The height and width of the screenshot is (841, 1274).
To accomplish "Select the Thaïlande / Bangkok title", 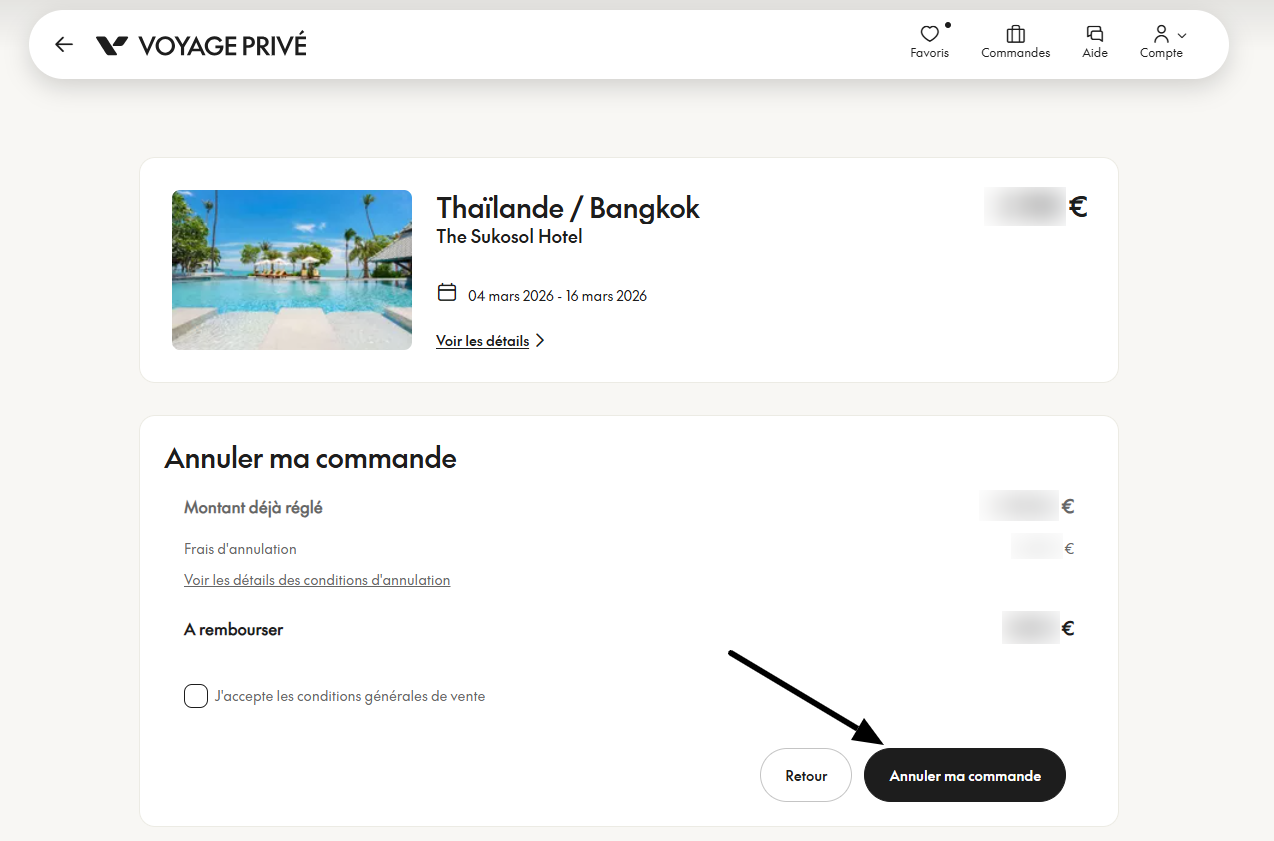I will point(568,208).
